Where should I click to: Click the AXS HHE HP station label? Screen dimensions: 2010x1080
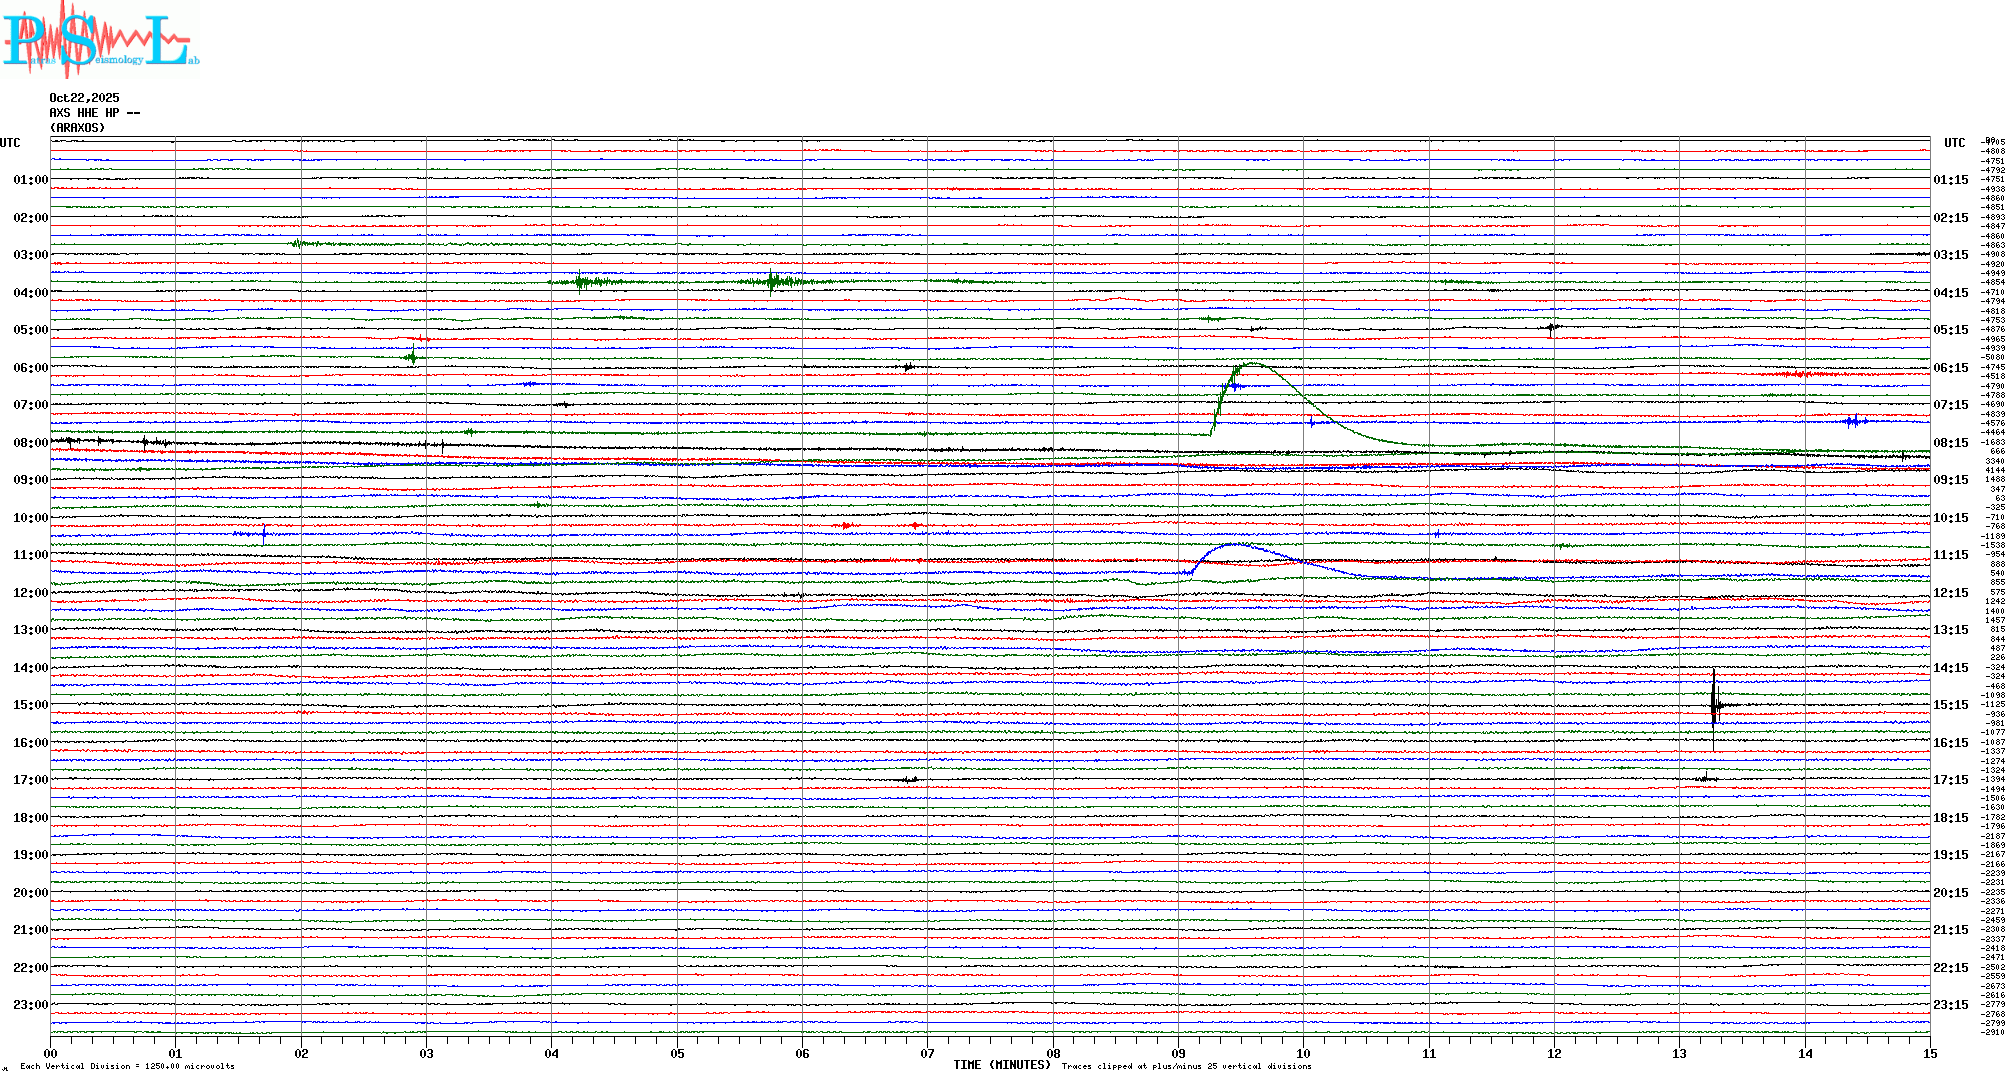[94, 113]
